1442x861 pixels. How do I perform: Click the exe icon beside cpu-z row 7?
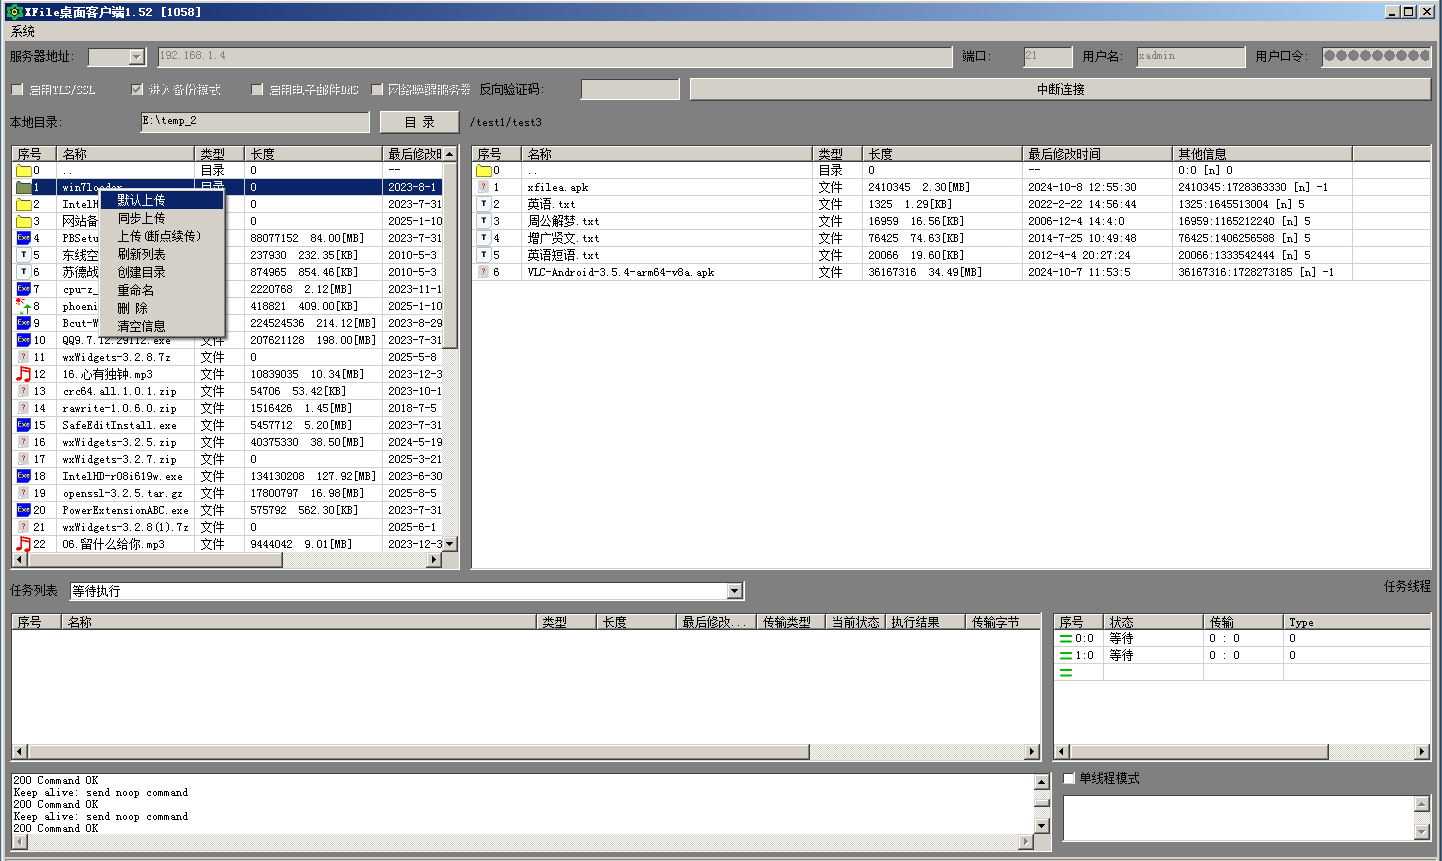pyautogui.click(x=24, y=289)
